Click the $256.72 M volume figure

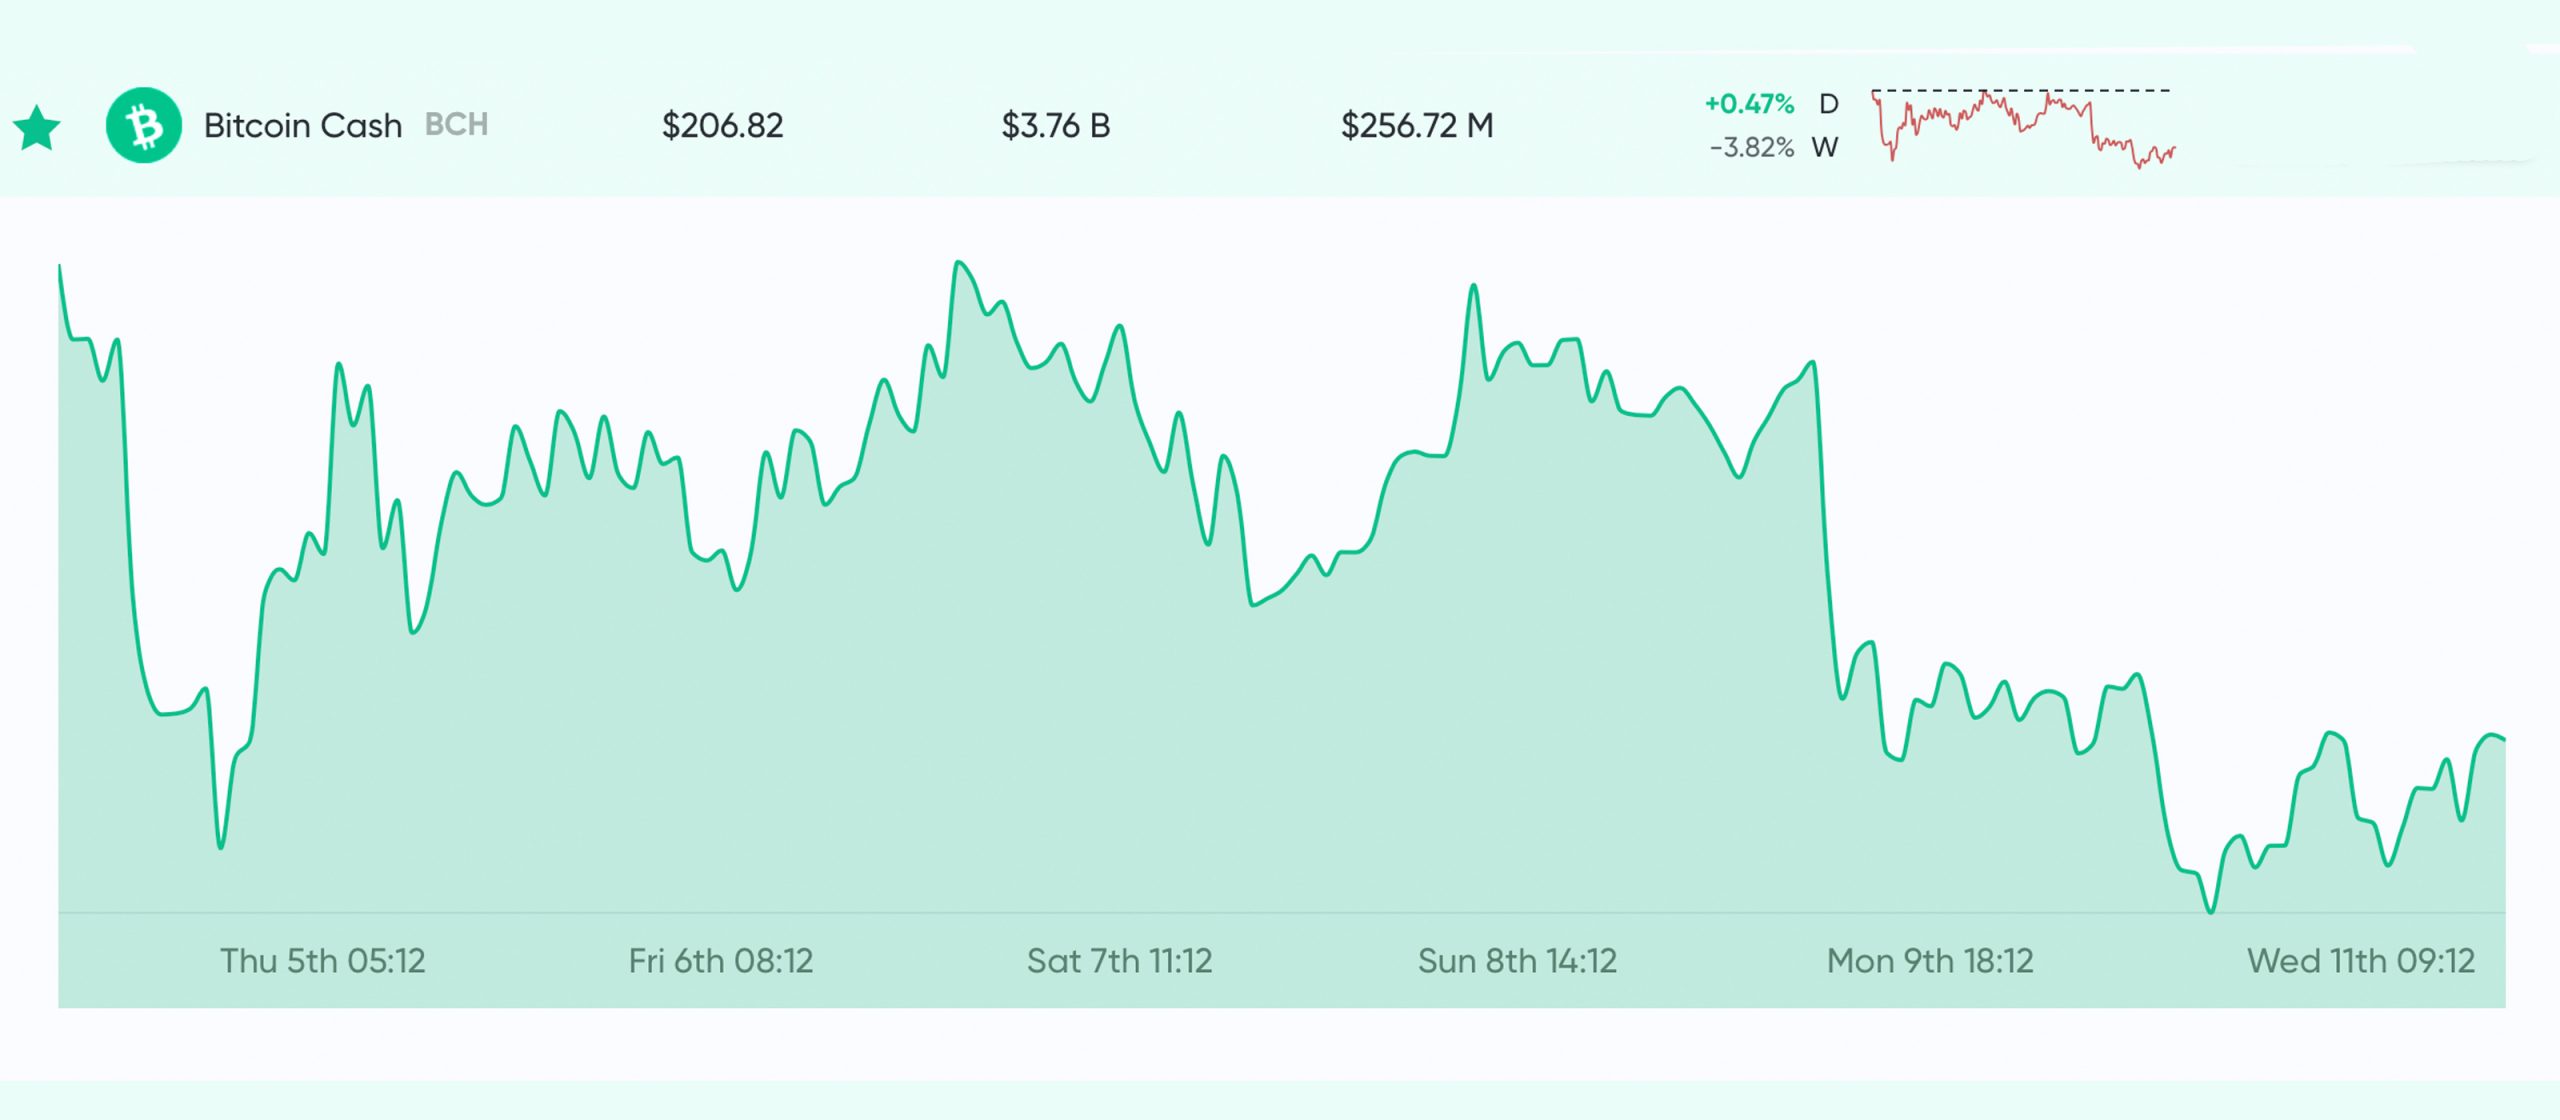[x=1417, y=126]
